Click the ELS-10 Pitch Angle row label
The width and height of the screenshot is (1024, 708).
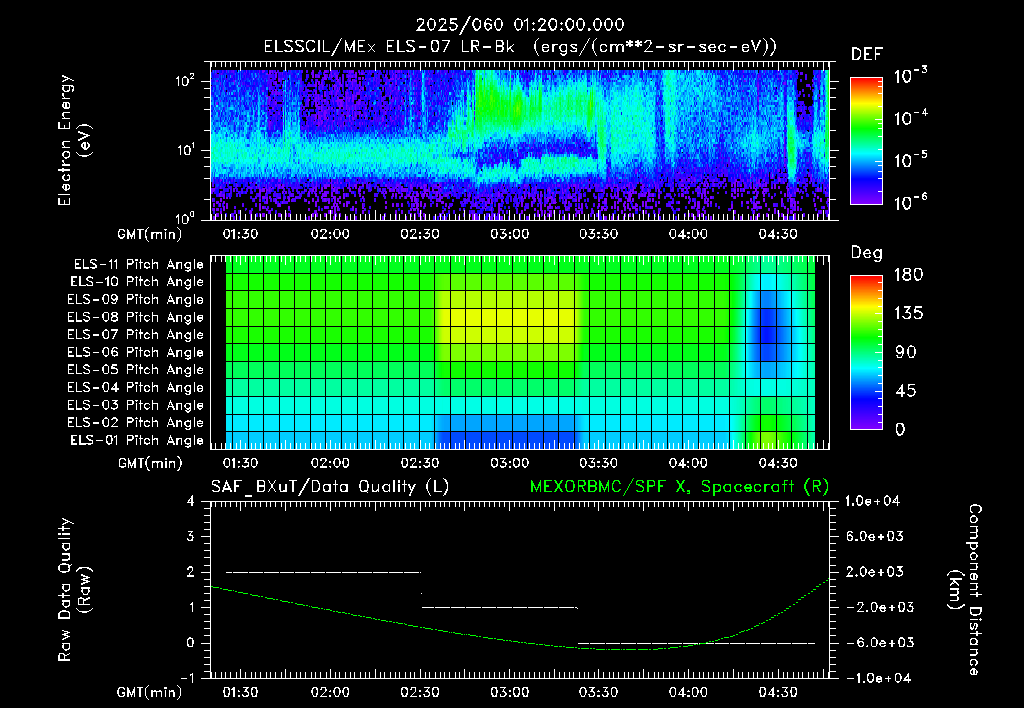[x=136, y=282]
